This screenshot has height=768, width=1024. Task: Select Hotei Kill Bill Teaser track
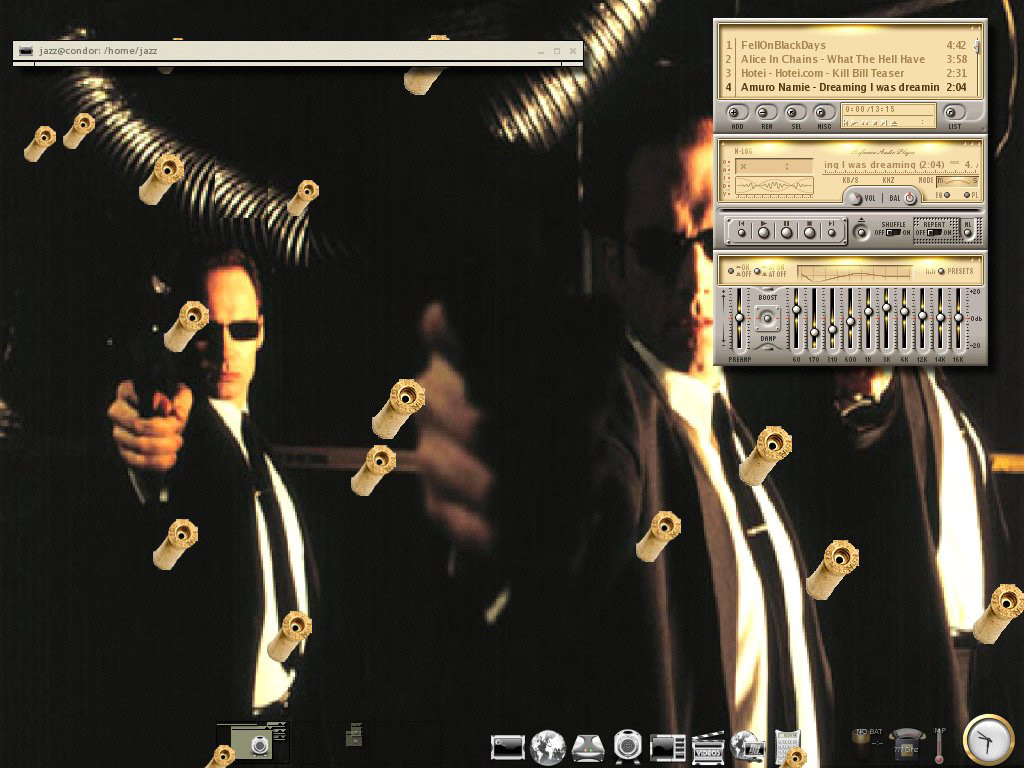coord(846,73)
